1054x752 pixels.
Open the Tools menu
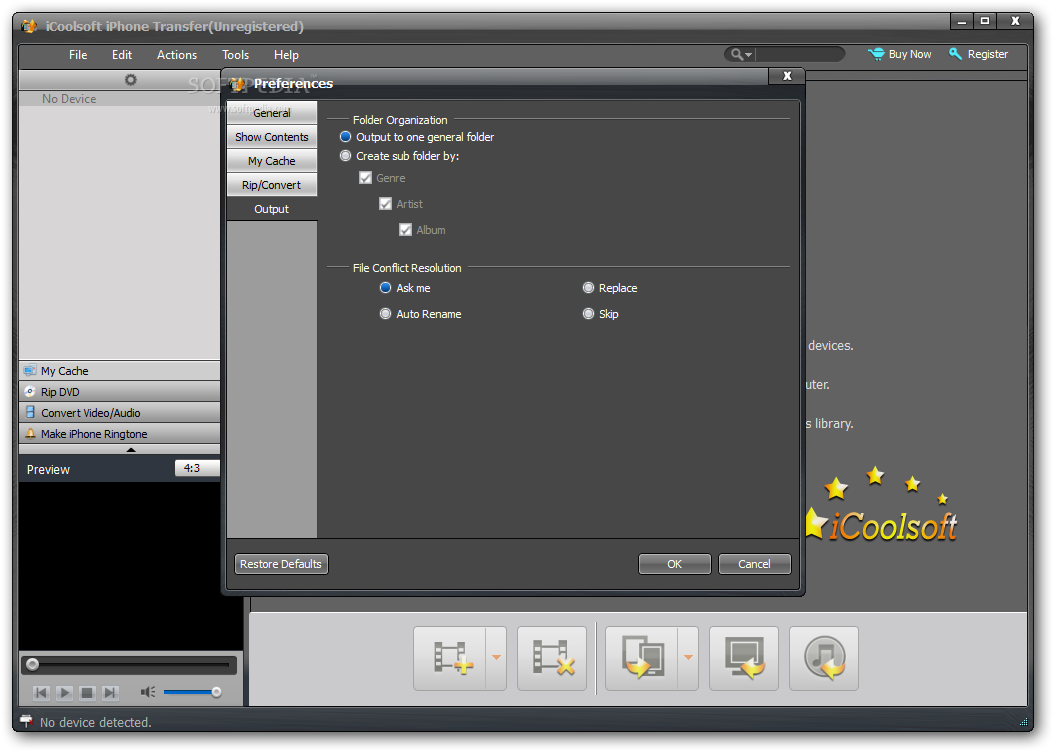coord(235,55)
